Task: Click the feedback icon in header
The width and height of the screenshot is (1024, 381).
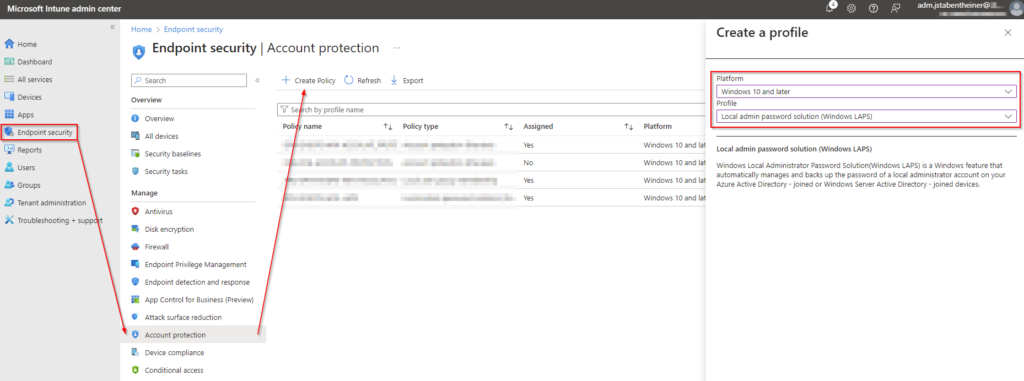Action: pos(895,8)
